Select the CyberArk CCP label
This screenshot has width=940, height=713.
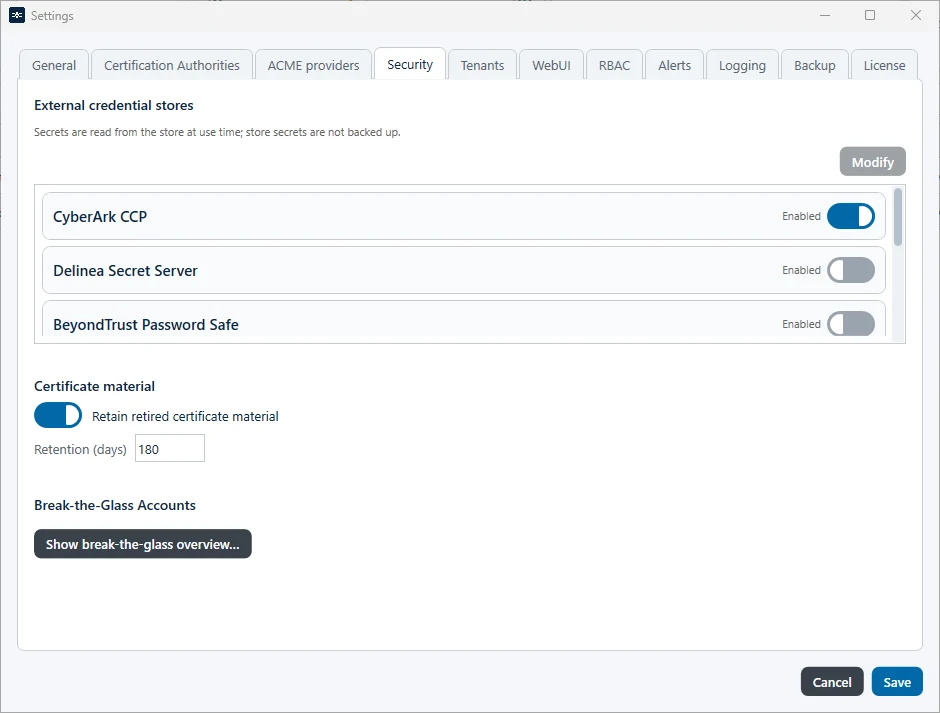tap(100, 216)
